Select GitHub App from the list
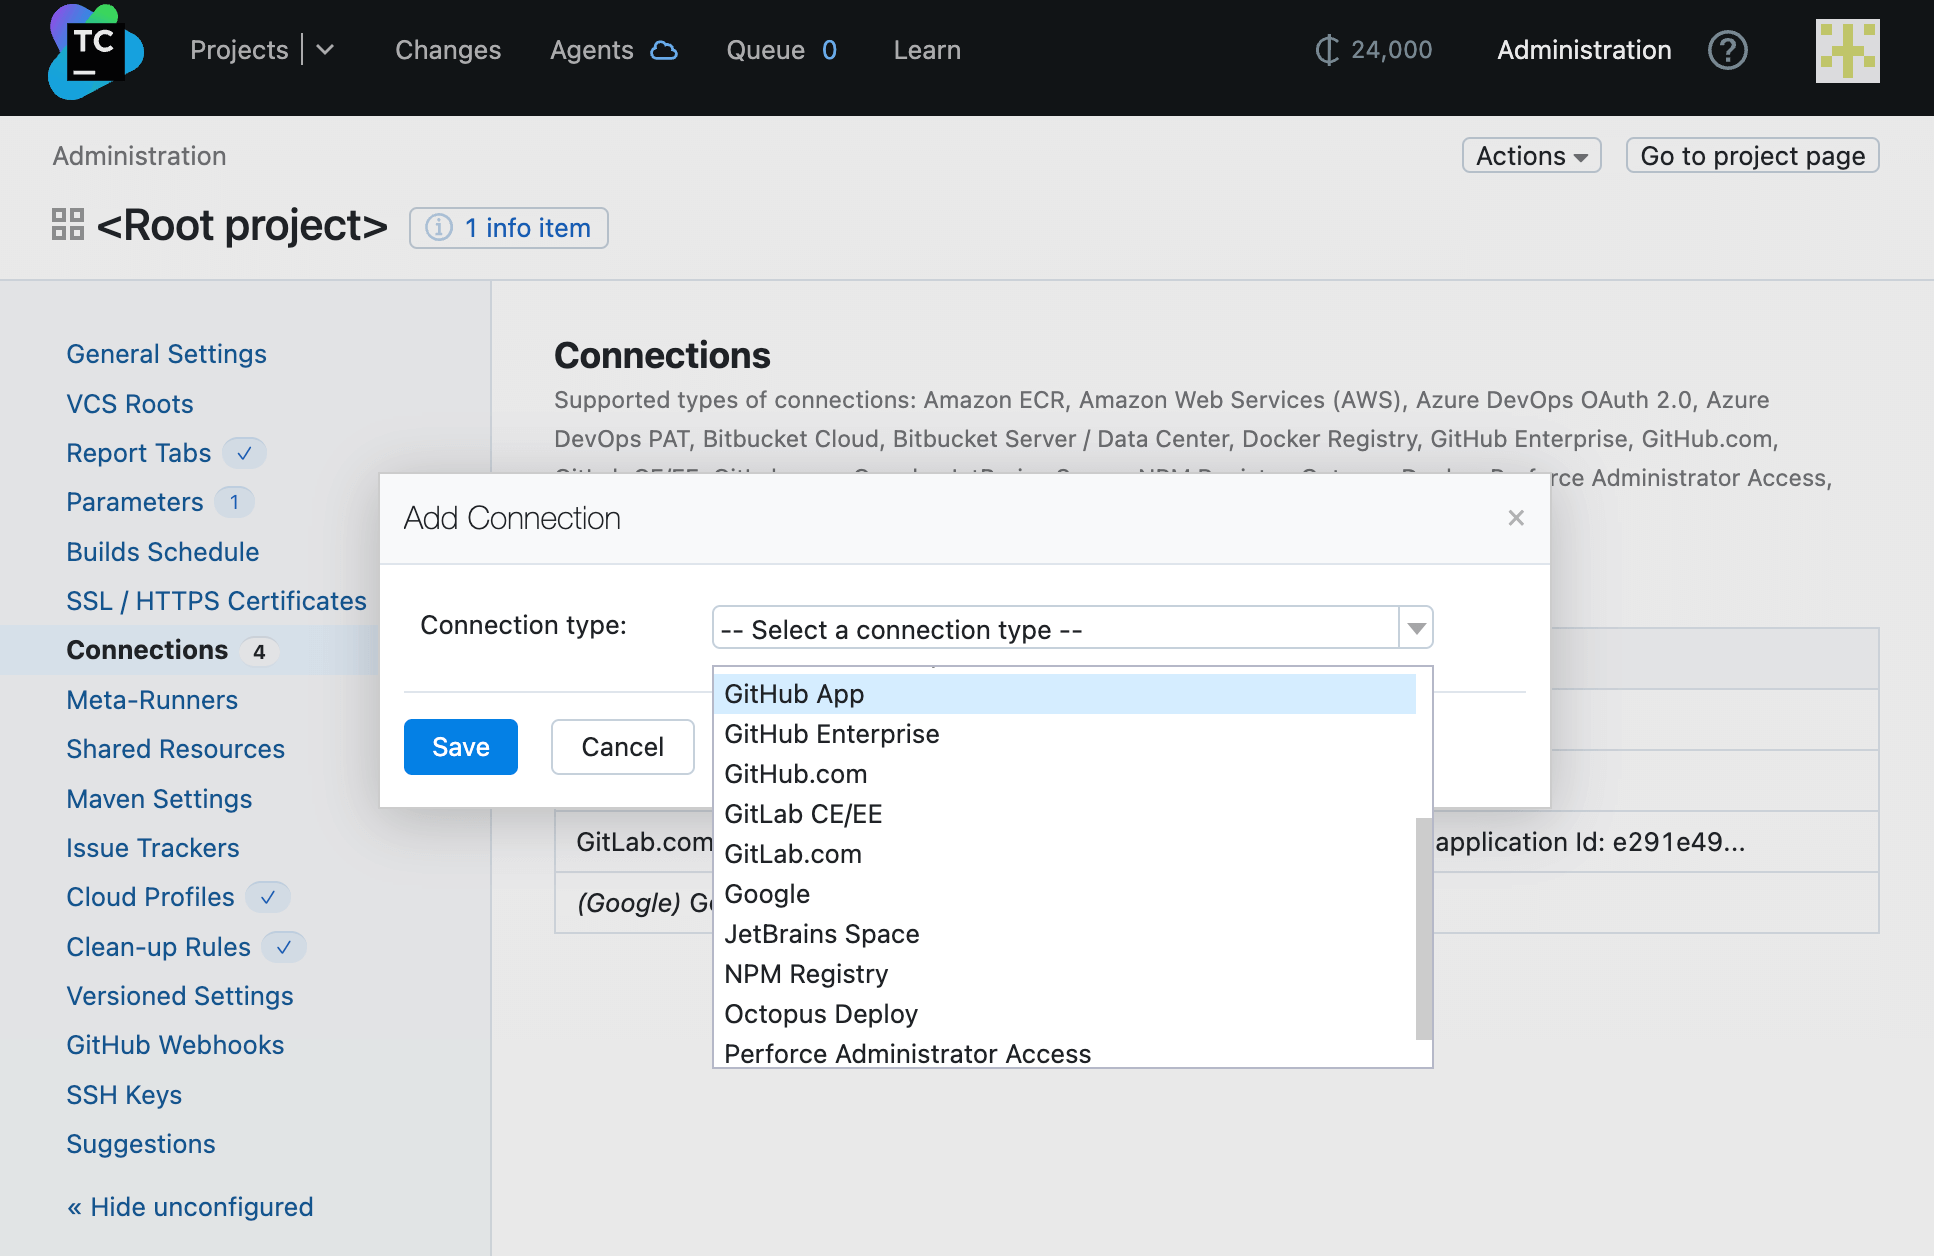Viewport: 1934px width, 1256px height. click(794, 694)
